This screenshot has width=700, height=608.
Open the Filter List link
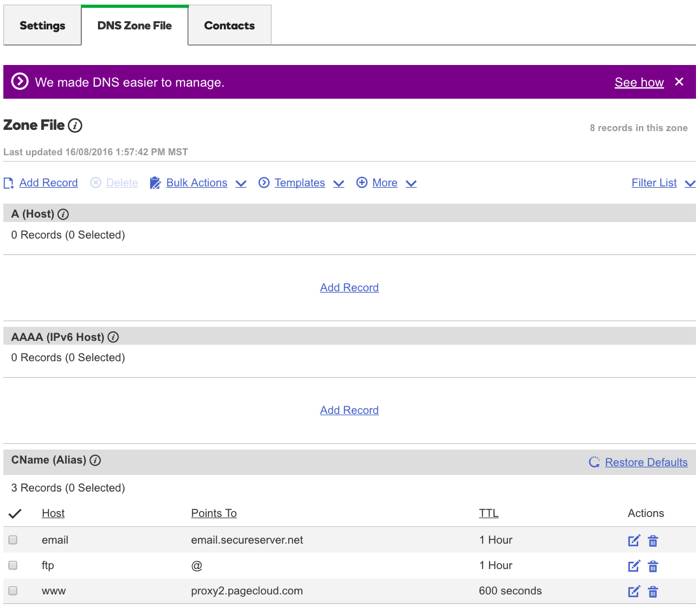point(654,183)
